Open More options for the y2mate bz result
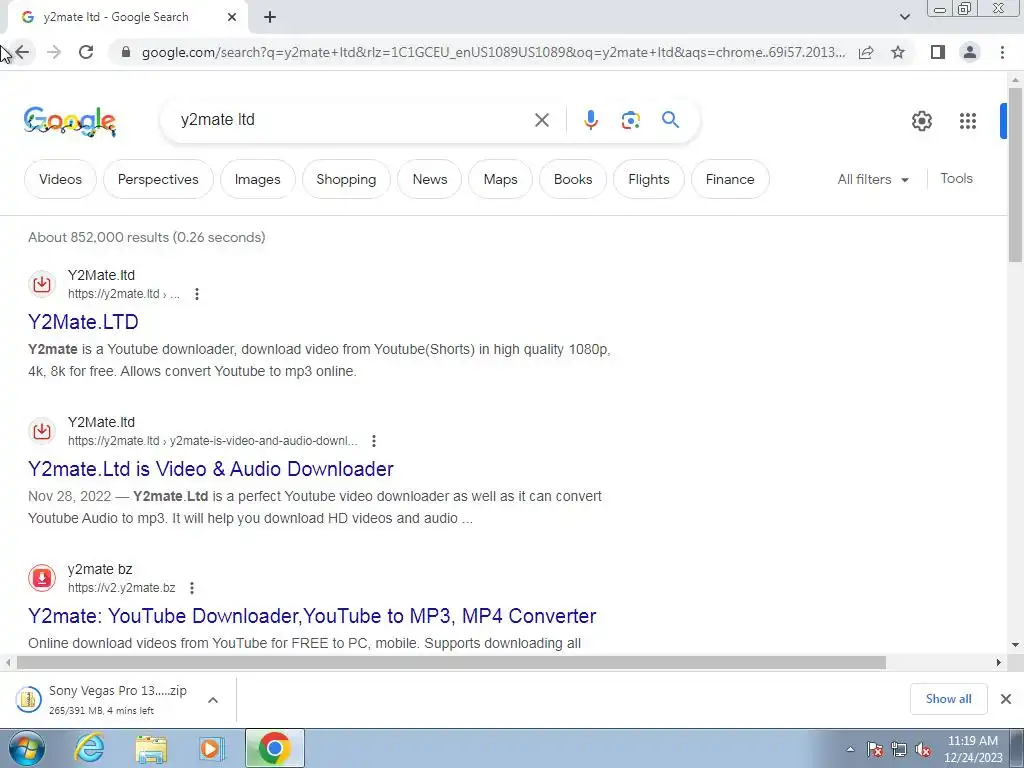 (x=191, y=588)
